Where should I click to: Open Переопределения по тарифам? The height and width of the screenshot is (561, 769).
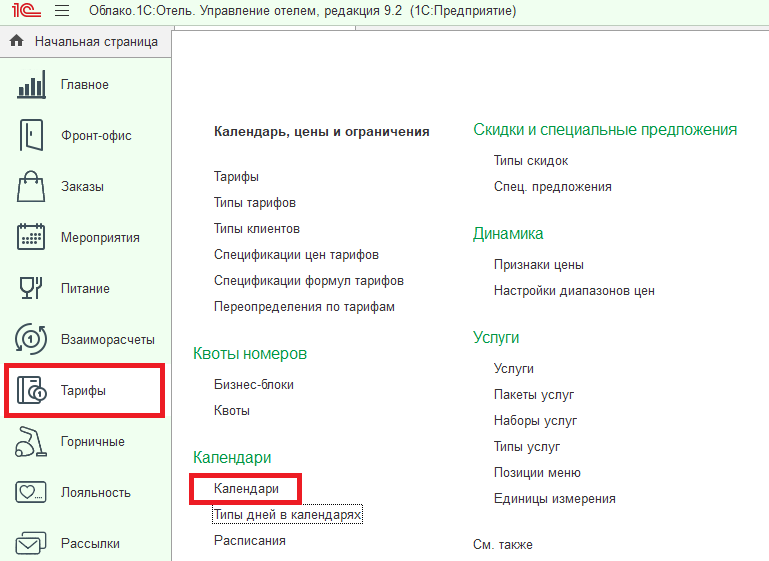coord(304,306)
